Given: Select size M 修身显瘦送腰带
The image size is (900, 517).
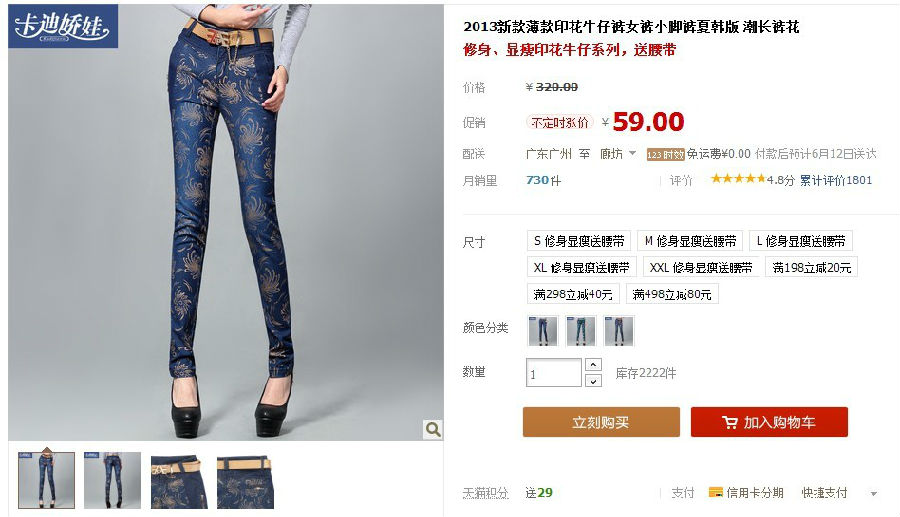Looking at the screenshot, I should tap(690, 241).
